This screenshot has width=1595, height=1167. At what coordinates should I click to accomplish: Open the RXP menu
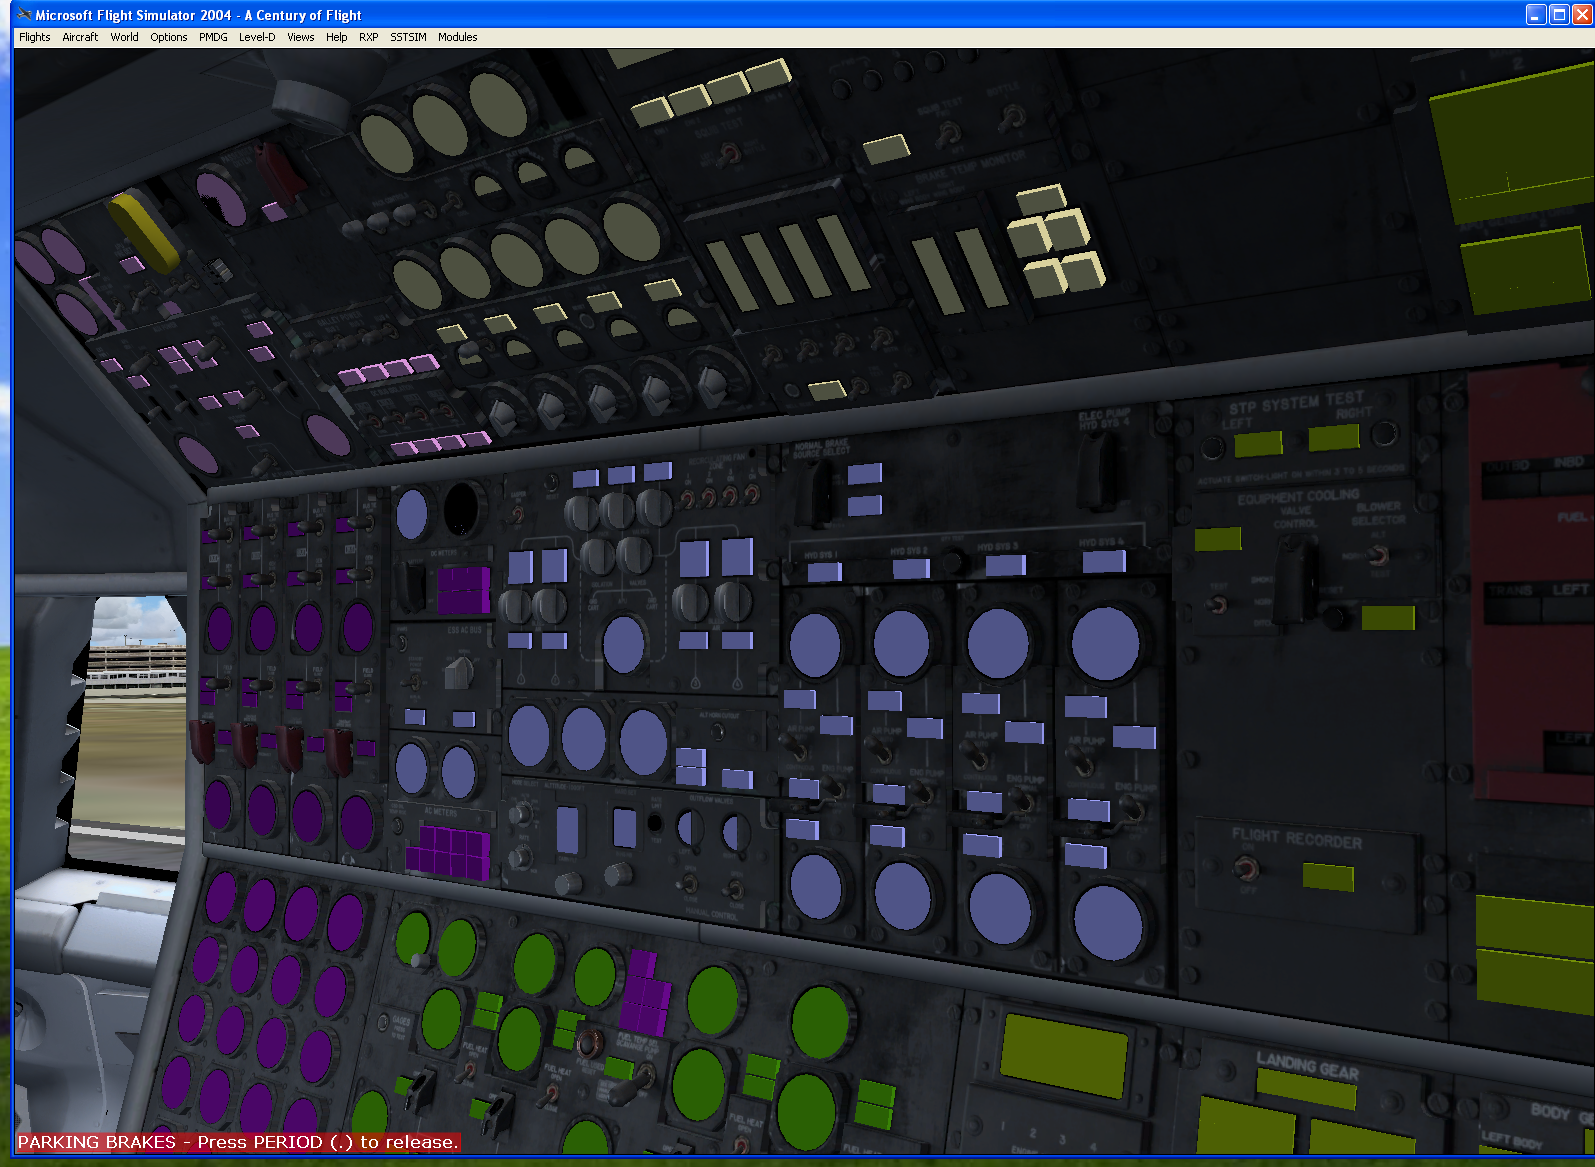click(x=368, y=37)
